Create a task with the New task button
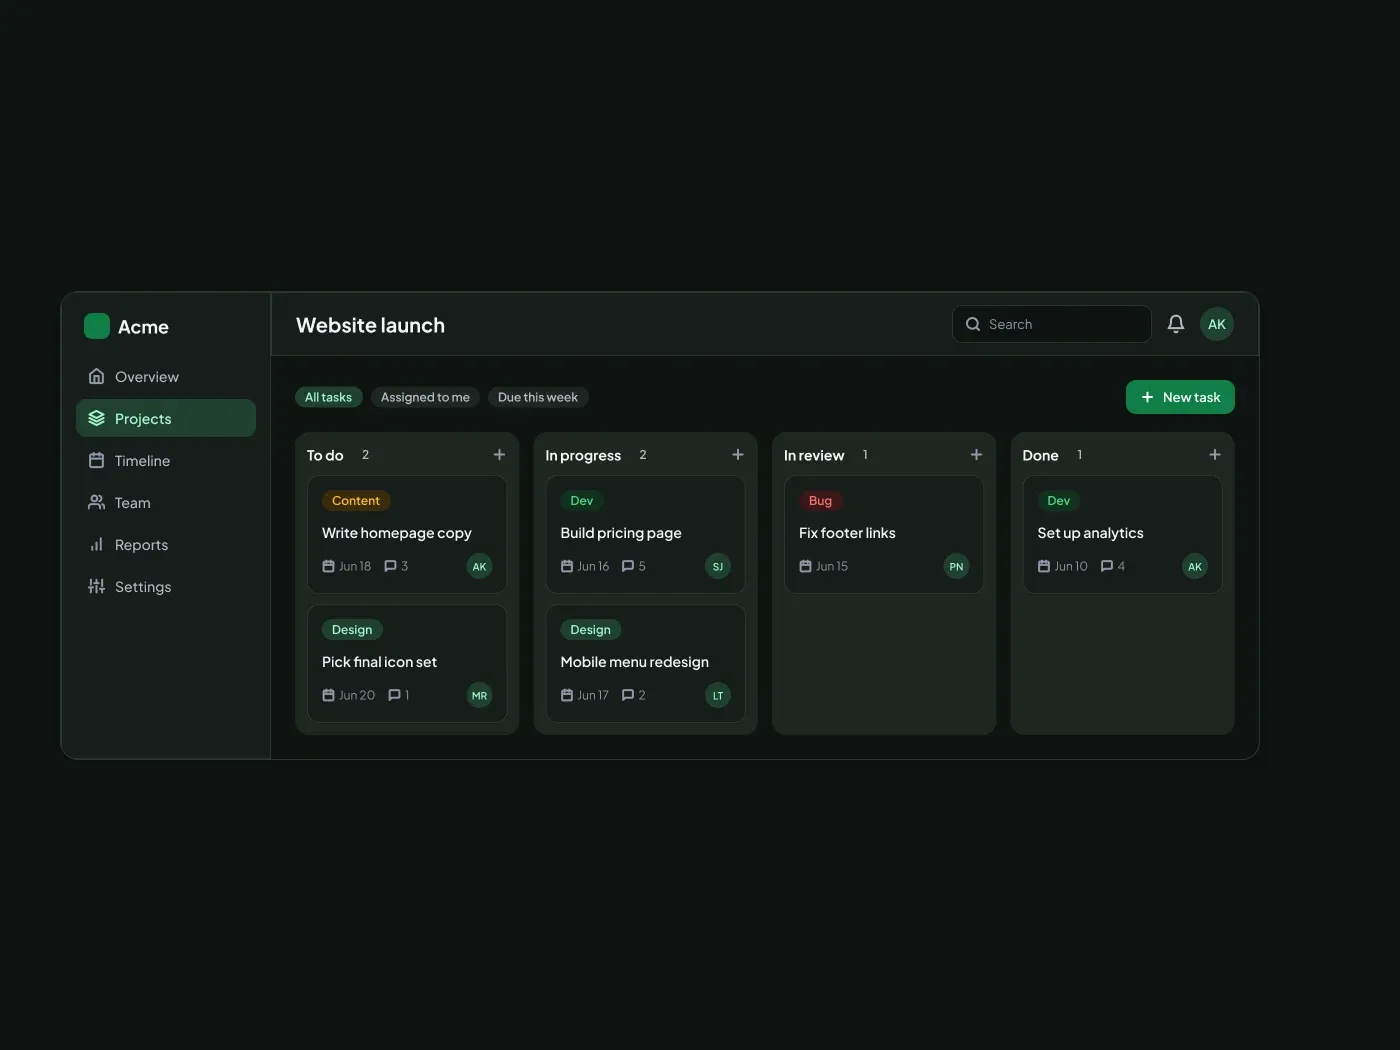 [1180, 397]
